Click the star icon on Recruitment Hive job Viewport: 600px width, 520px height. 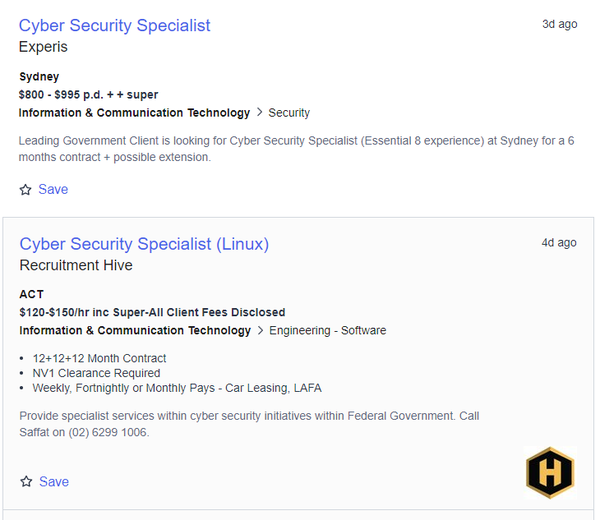point(26,481)
